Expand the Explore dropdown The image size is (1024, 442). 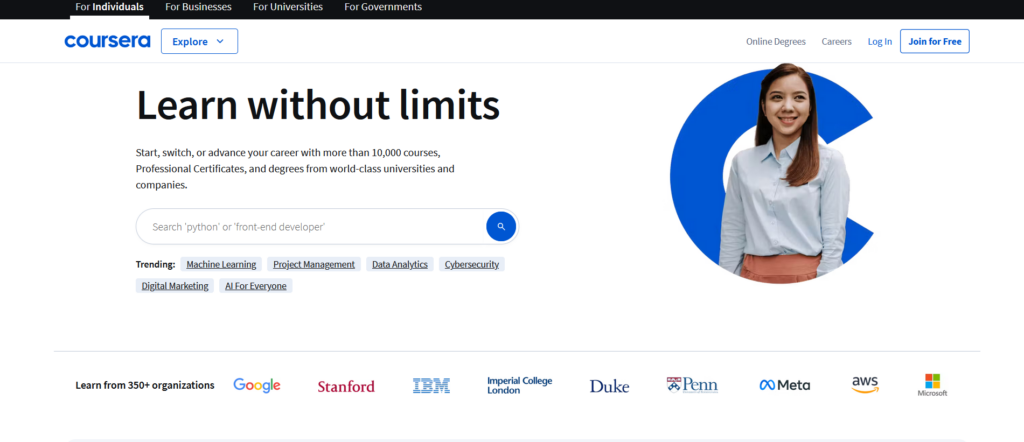click(x=199, y=41)
